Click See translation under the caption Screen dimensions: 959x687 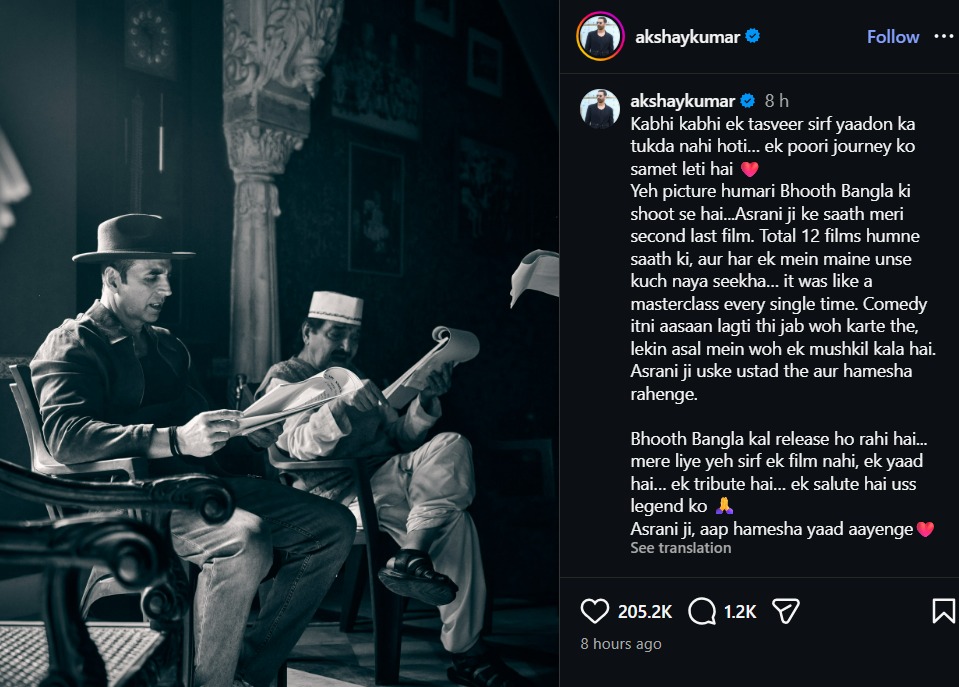click(681, 548)
